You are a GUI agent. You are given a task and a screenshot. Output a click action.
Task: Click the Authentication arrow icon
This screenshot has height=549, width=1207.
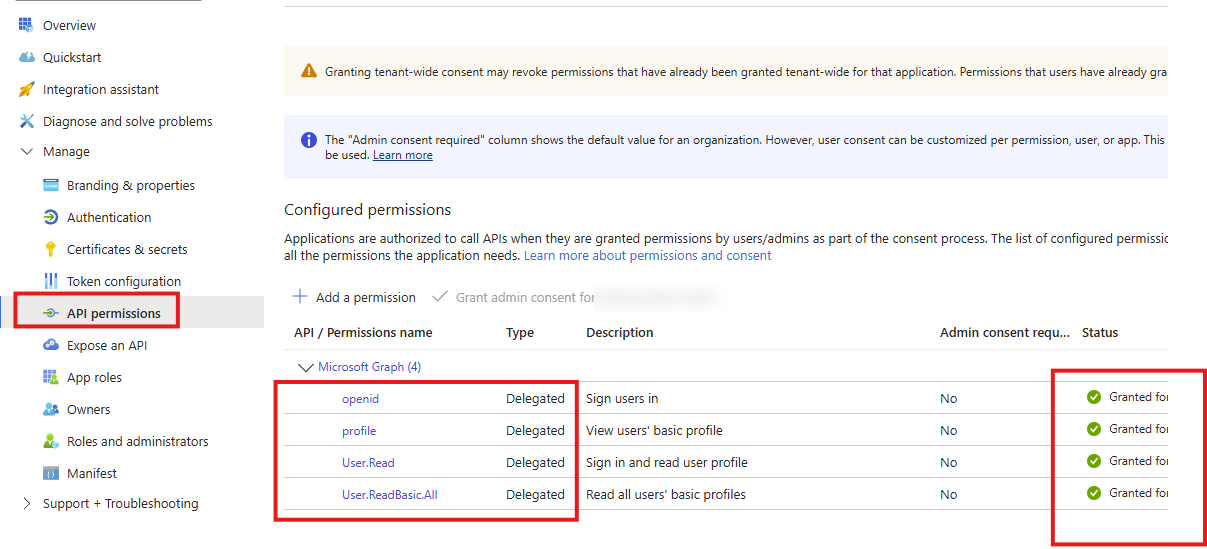(x=50, y=217)
